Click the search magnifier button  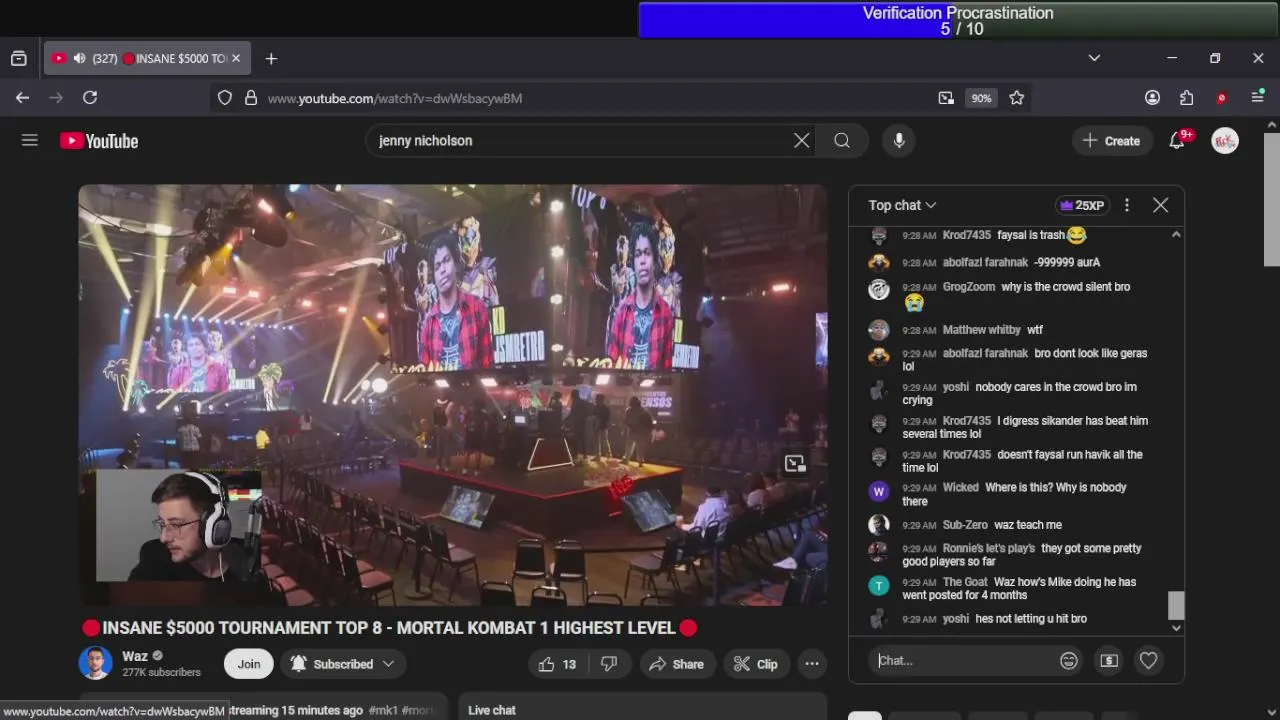coord(842,141)
